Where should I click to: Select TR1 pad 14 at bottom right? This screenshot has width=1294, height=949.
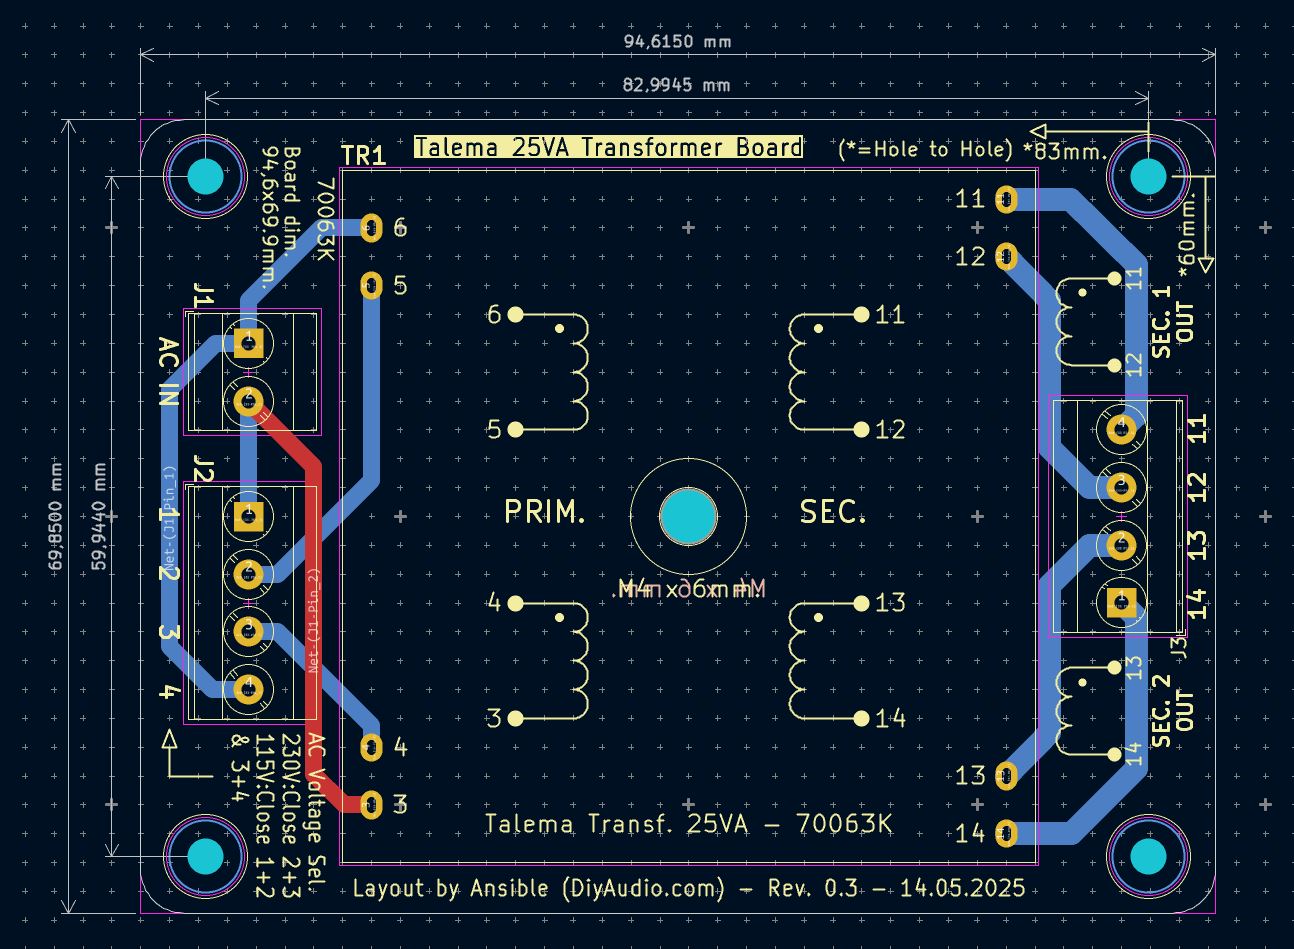[x=1007, y=833]
